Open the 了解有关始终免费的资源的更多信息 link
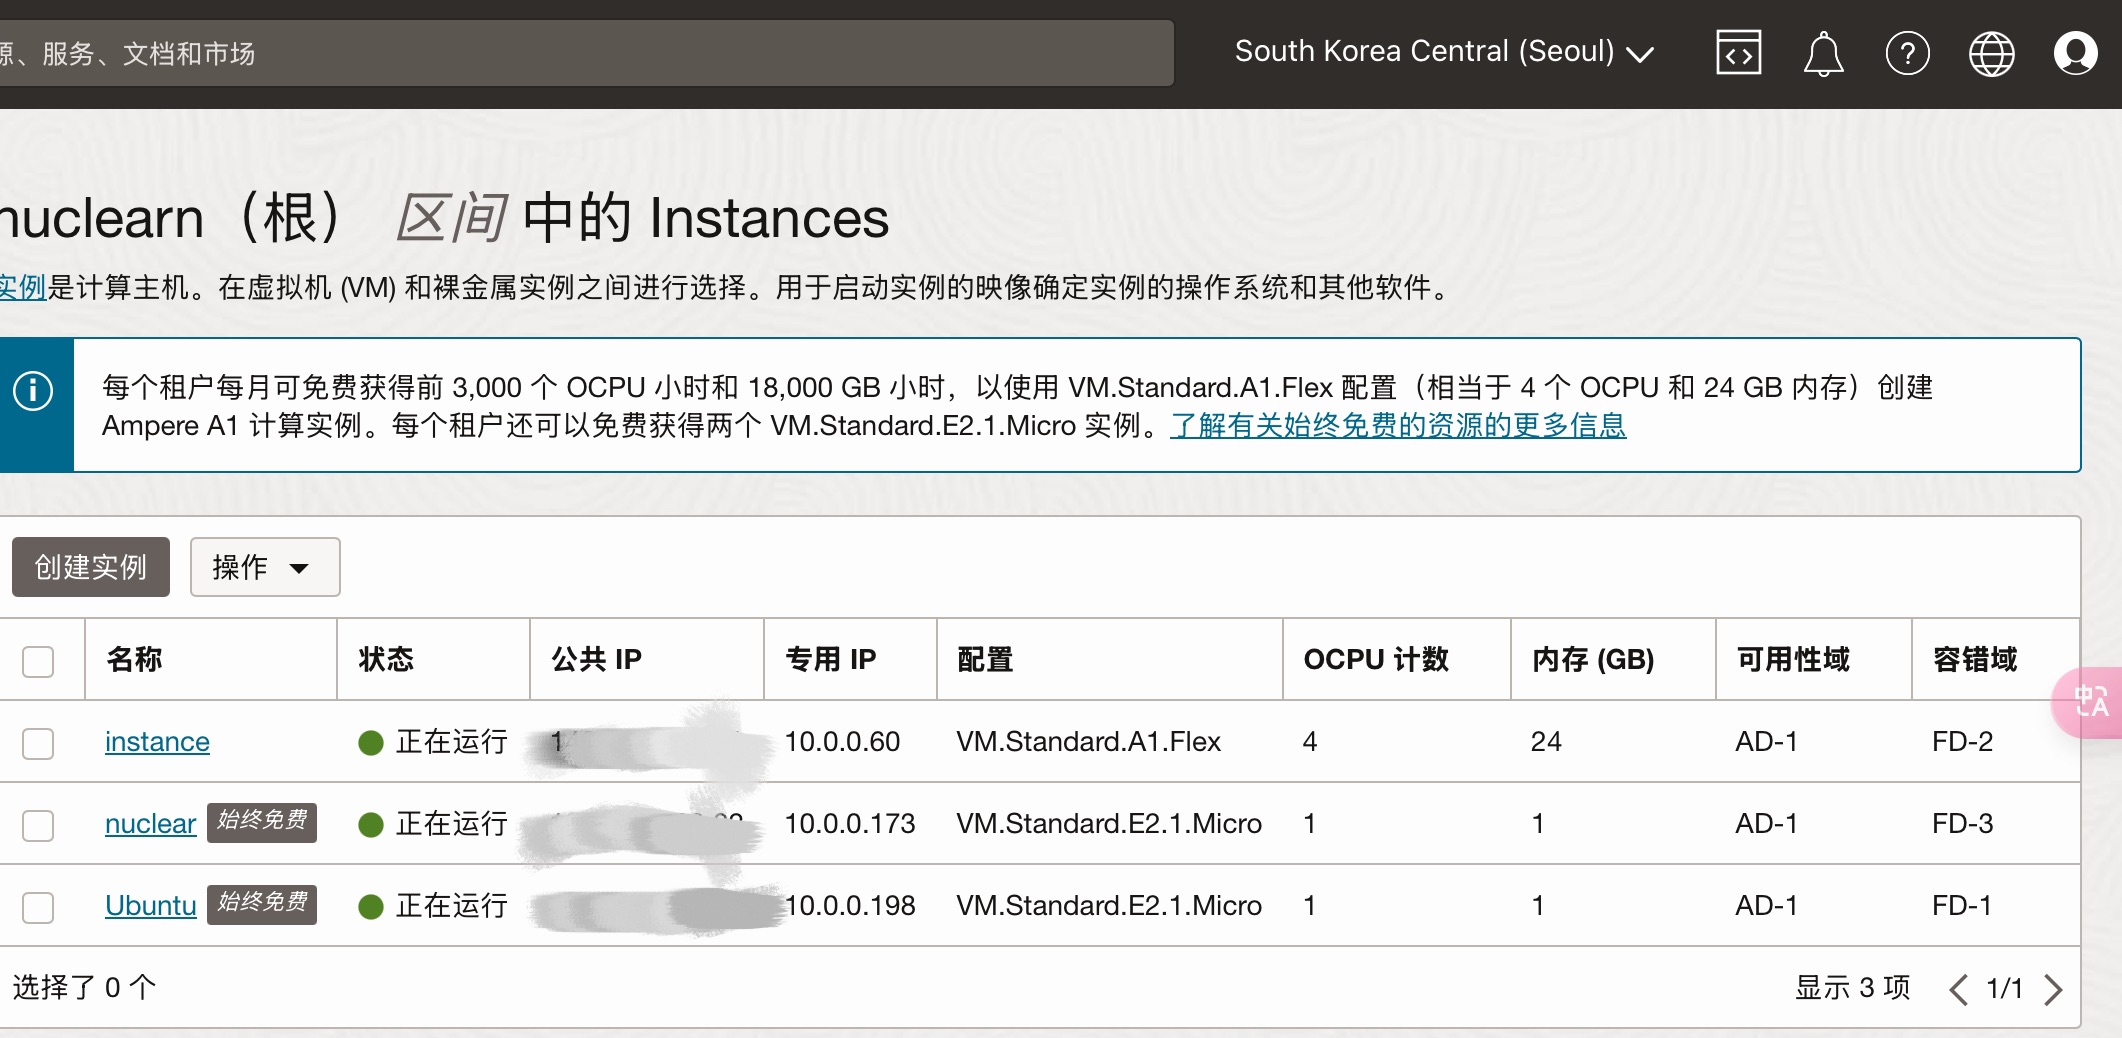Screen dimensions: 2122x1038 1398,426
